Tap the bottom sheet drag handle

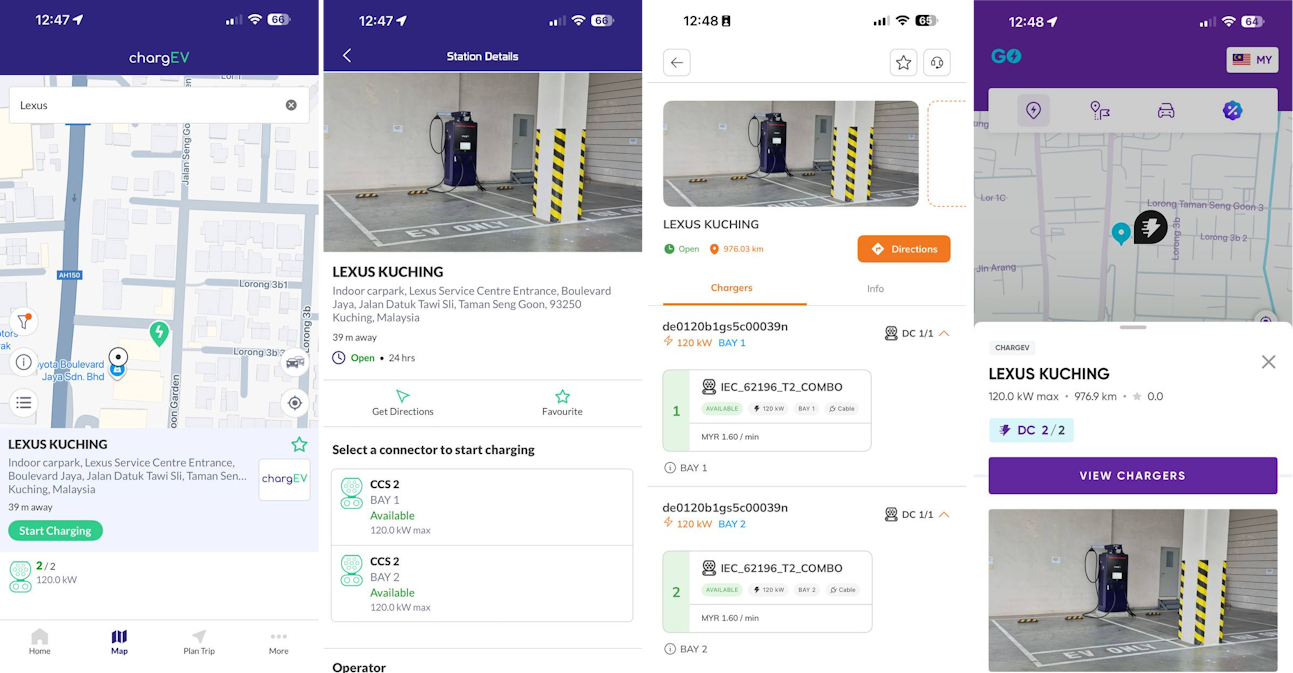pyautogui.click(x=1133, y=327)
